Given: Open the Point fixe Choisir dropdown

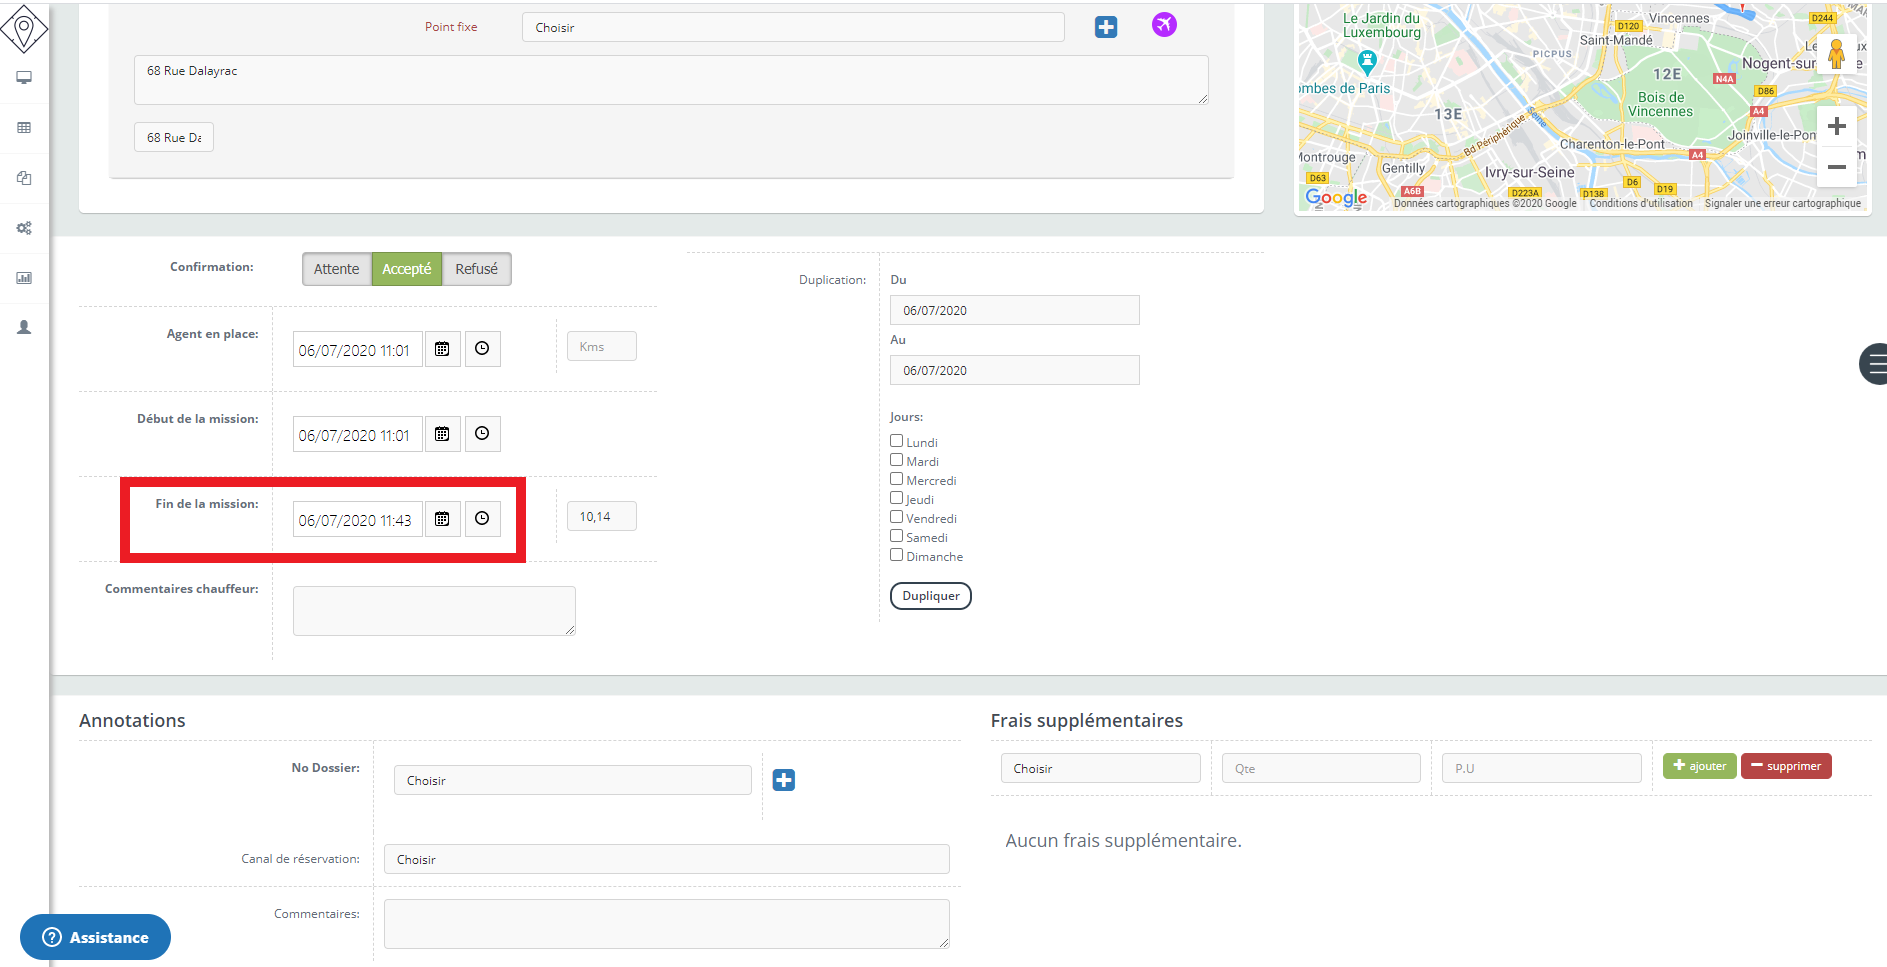Looking at the screenshot, I should coord(792,28).
